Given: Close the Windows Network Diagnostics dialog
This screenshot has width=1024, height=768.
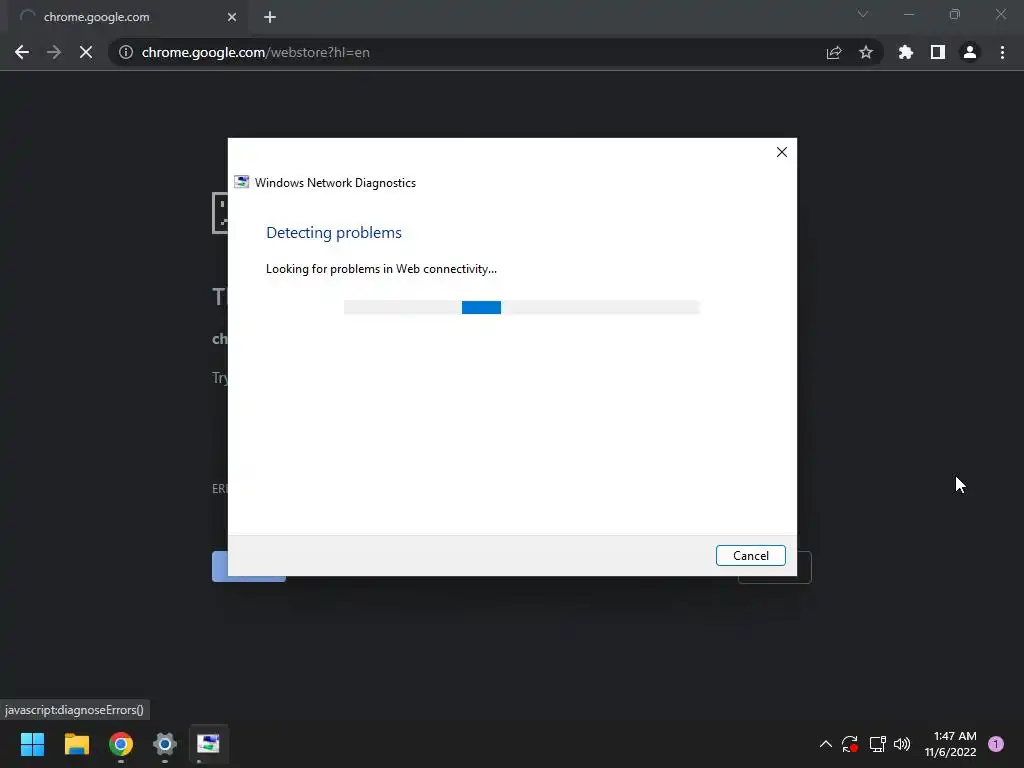Looking at the screenshot, I should [x=782, y=152].
